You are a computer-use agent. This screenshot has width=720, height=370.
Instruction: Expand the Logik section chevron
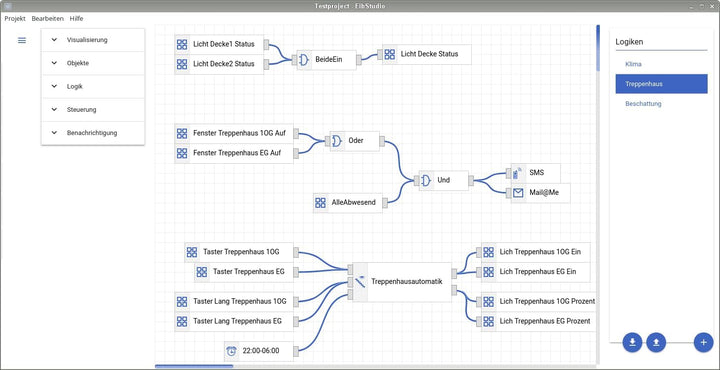tap(54, 86)
